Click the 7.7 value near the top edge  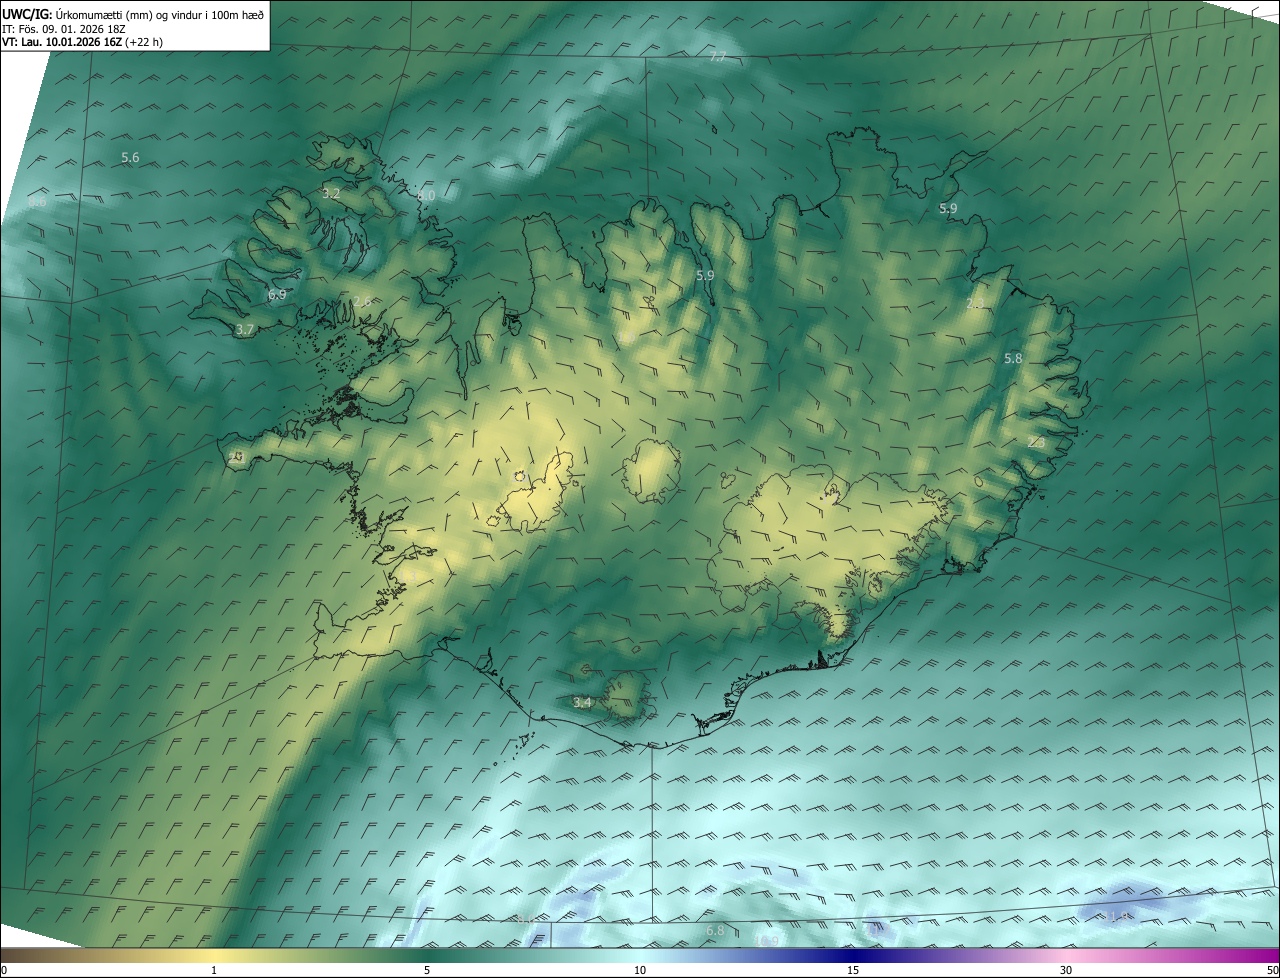717,58
